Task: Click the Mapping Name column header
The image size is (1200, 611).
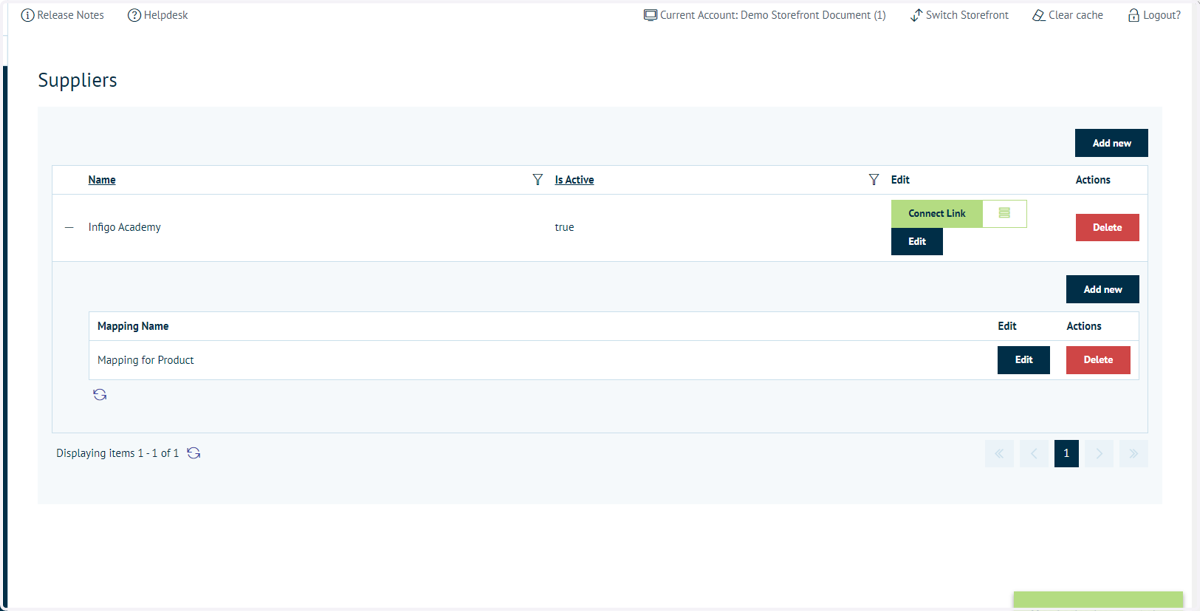Action: (x=133, y=326)
